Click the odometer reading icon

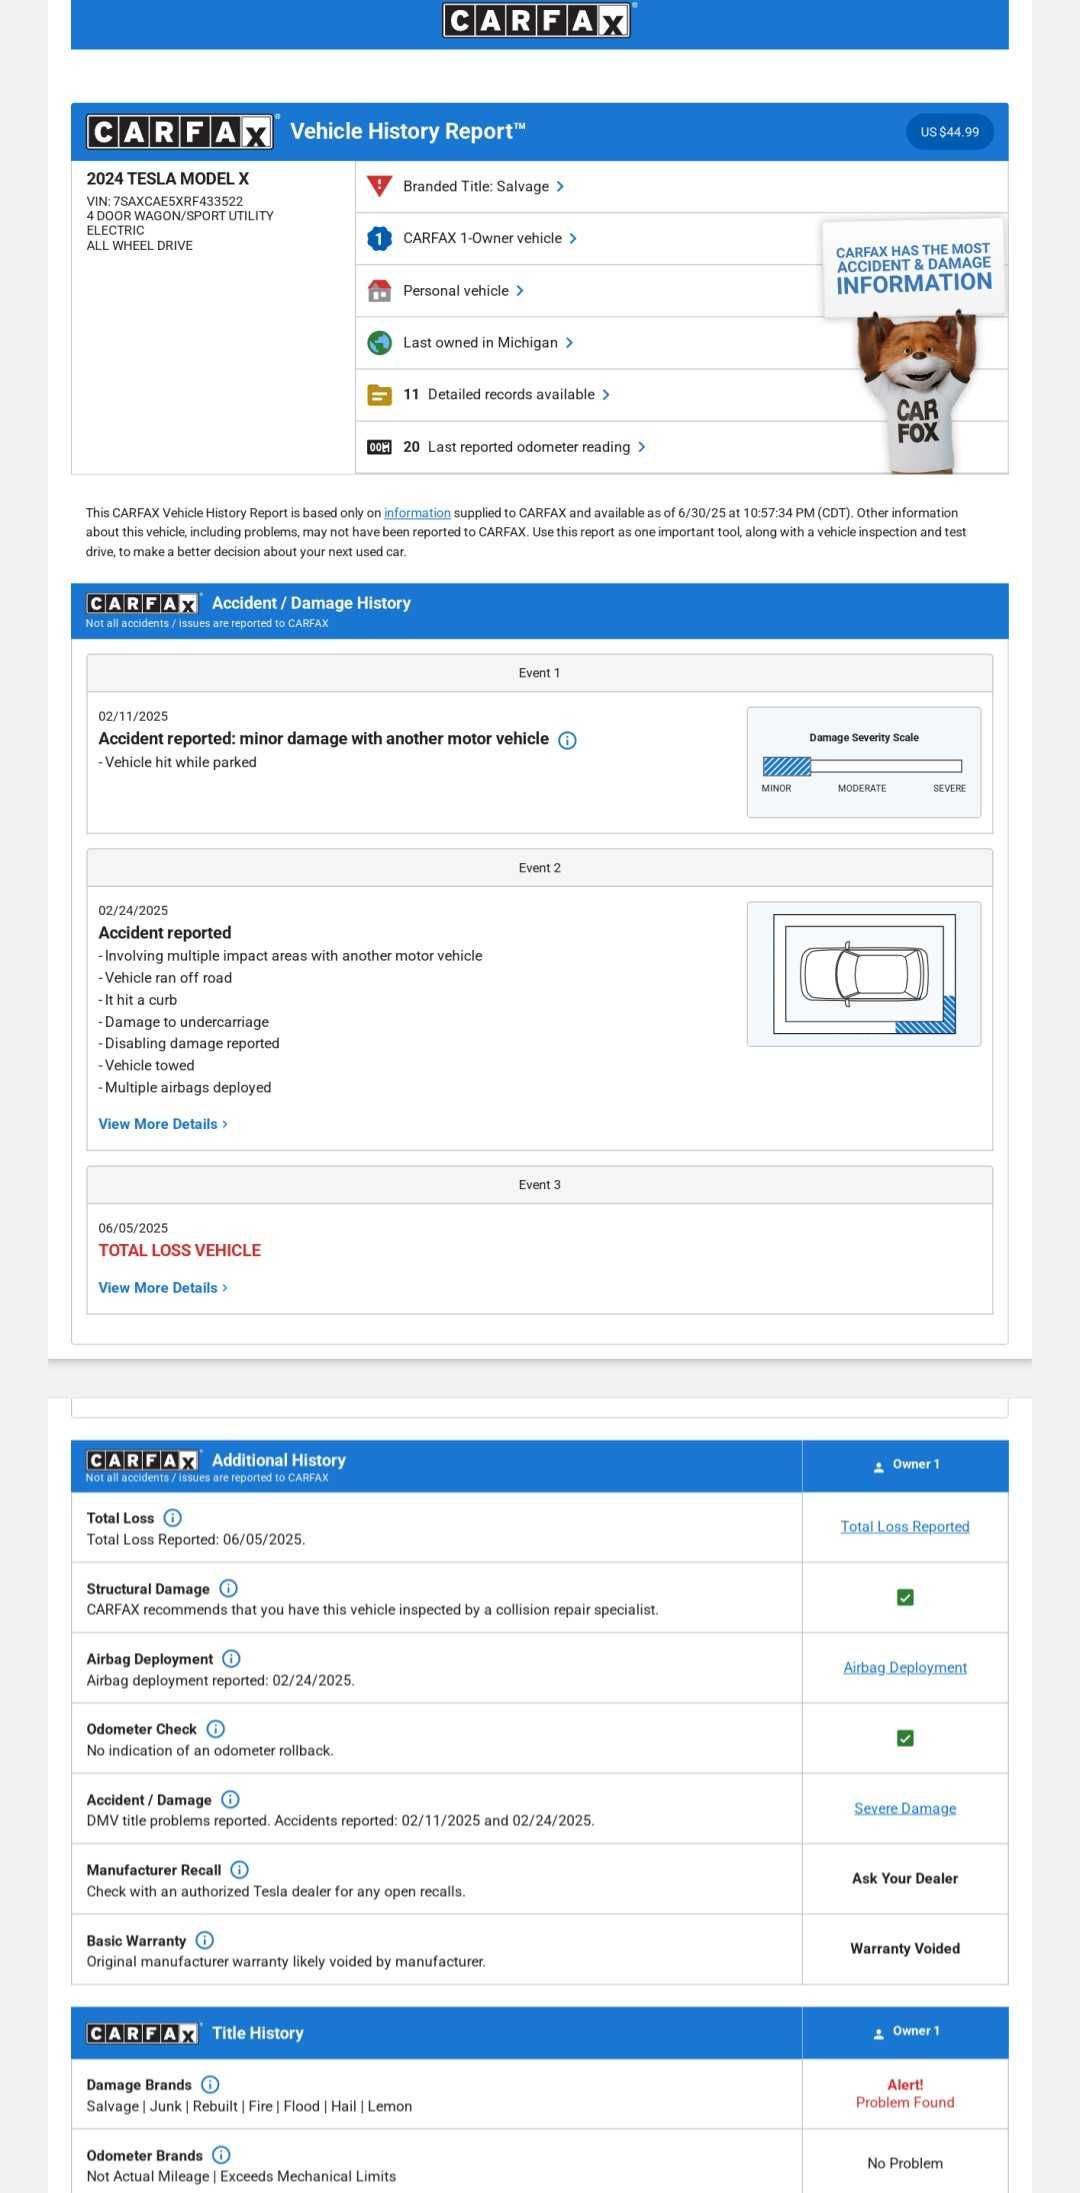point(379,447)
